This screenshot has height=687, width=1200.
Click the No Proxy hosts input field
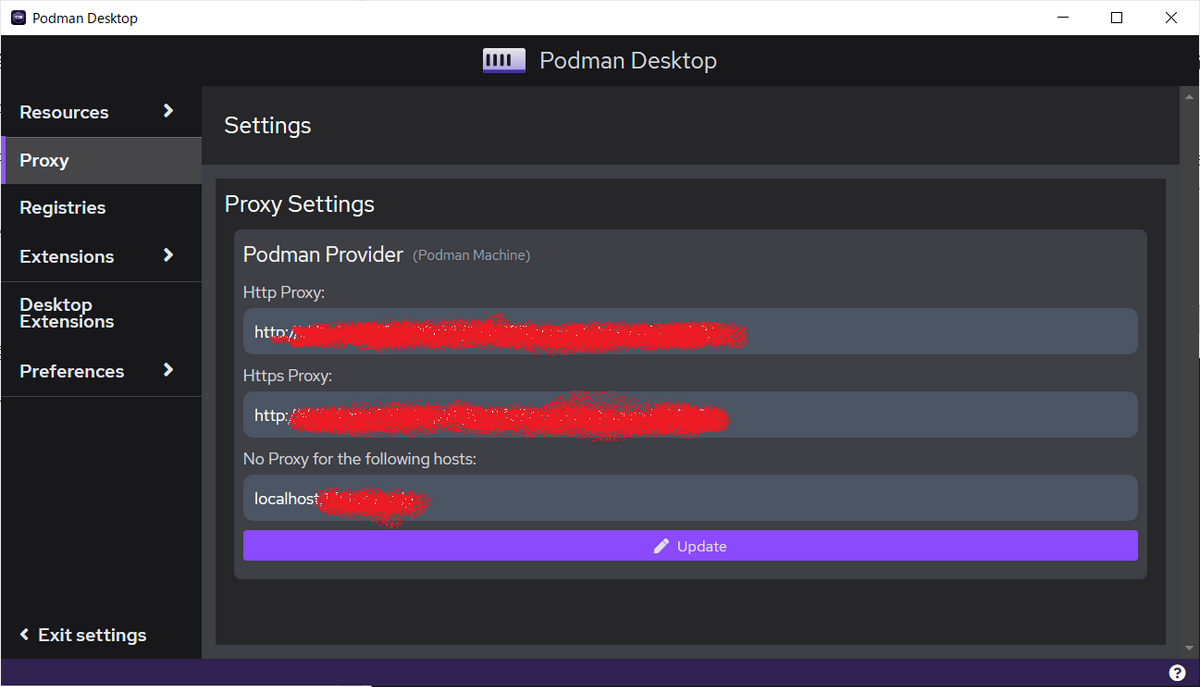tap(690, 498)
